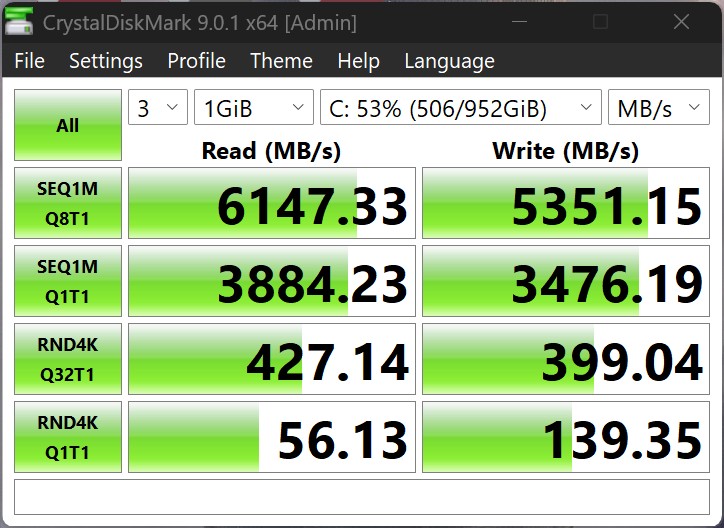
Task: Click the 139.35 random write result
Action: [566, 437]
